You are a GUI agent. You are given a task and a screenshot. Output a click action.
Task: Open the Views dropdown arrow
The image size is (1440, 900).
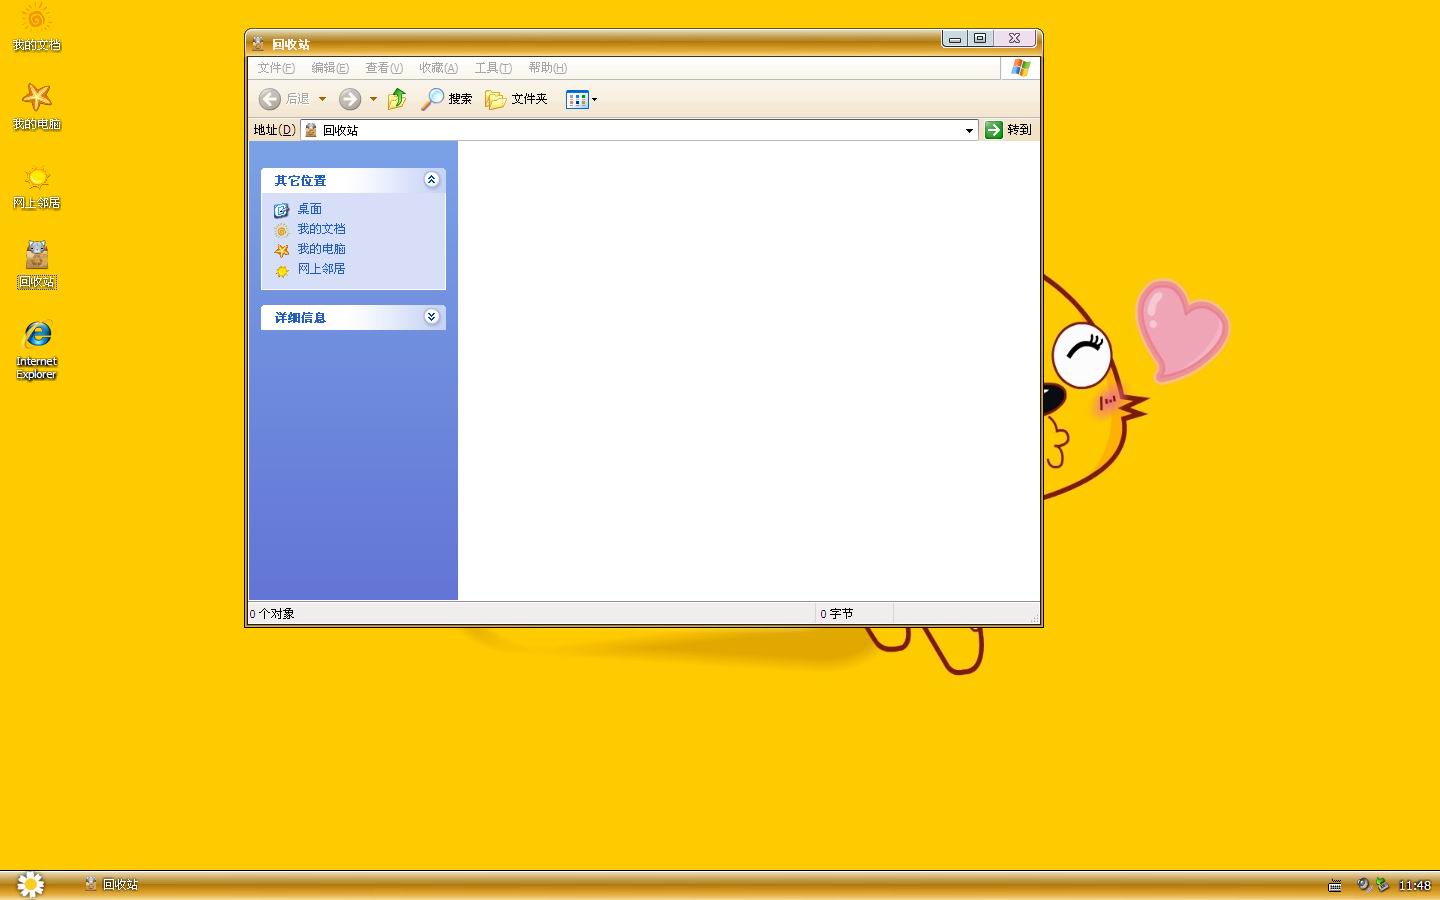594,99
